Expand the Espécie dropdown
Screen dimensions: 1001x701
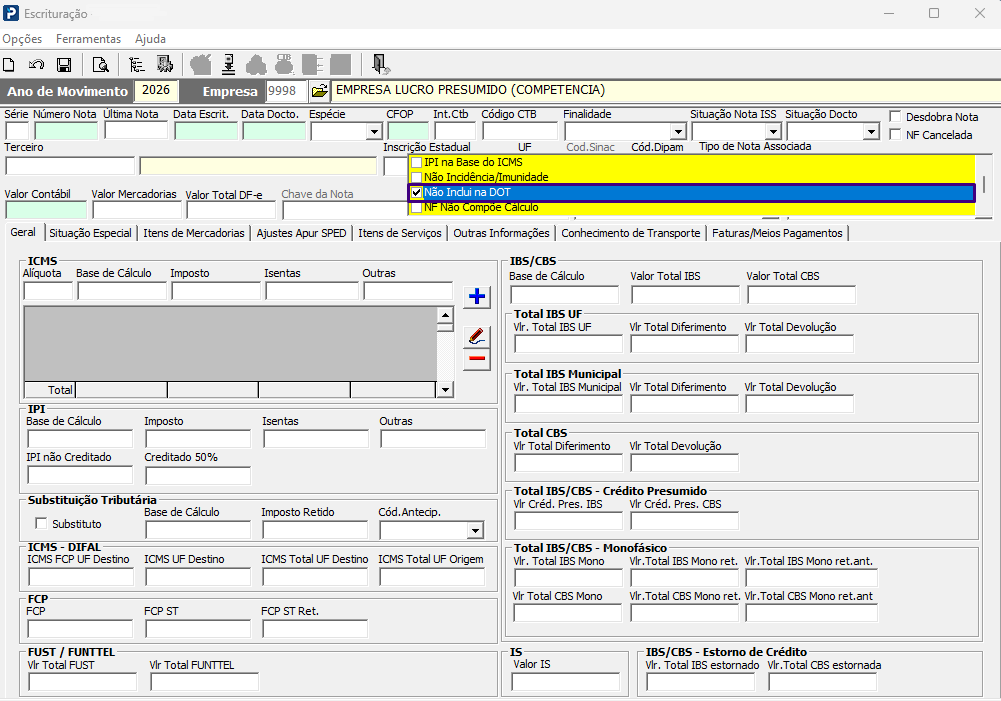374,132
